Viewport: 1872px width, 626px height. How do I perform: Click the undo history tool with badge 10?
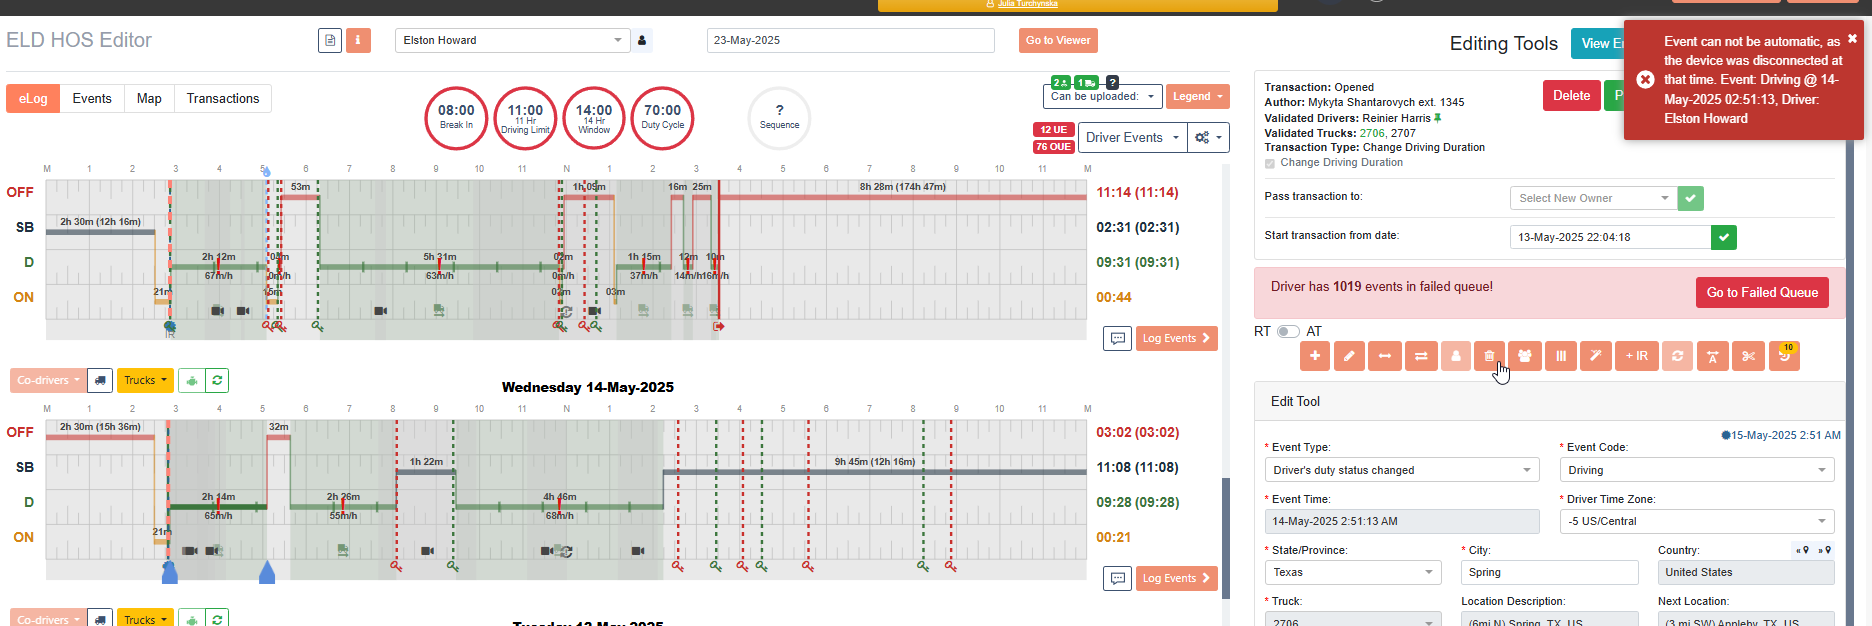[1784, 356]
